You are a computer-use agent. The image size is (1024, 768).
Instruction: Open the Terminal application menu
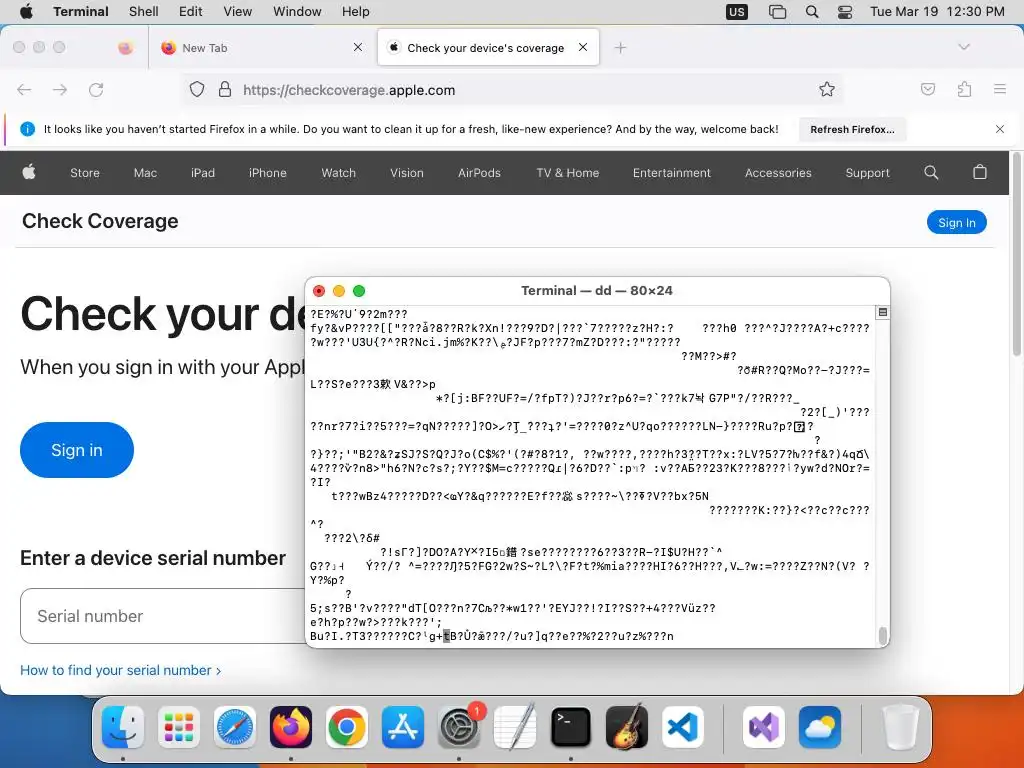(x=81, y=12)
